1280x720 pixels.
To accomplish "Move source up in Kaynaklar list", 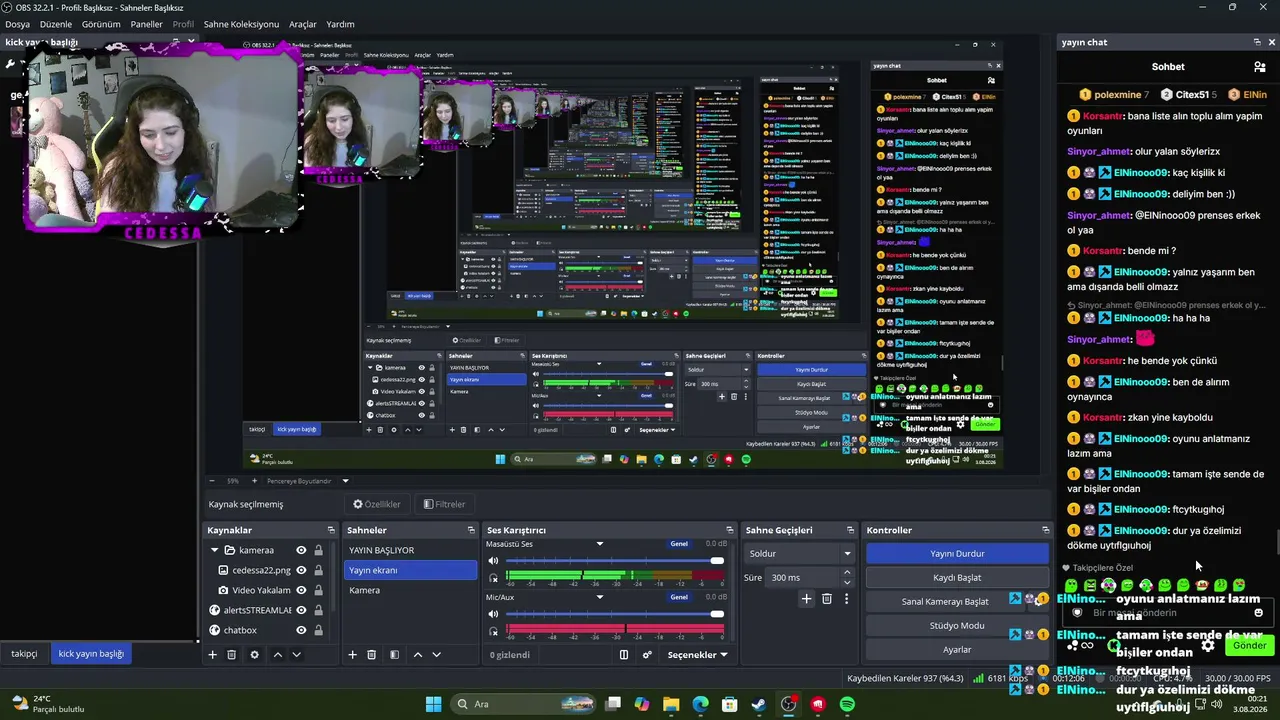I will (278, 655).
